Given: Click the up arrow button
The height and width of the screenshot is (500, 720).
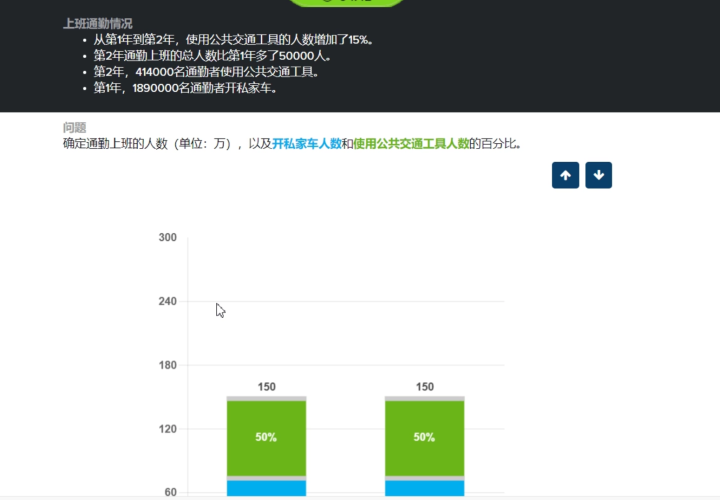Looking at the screenshot, I should (565, 175).
